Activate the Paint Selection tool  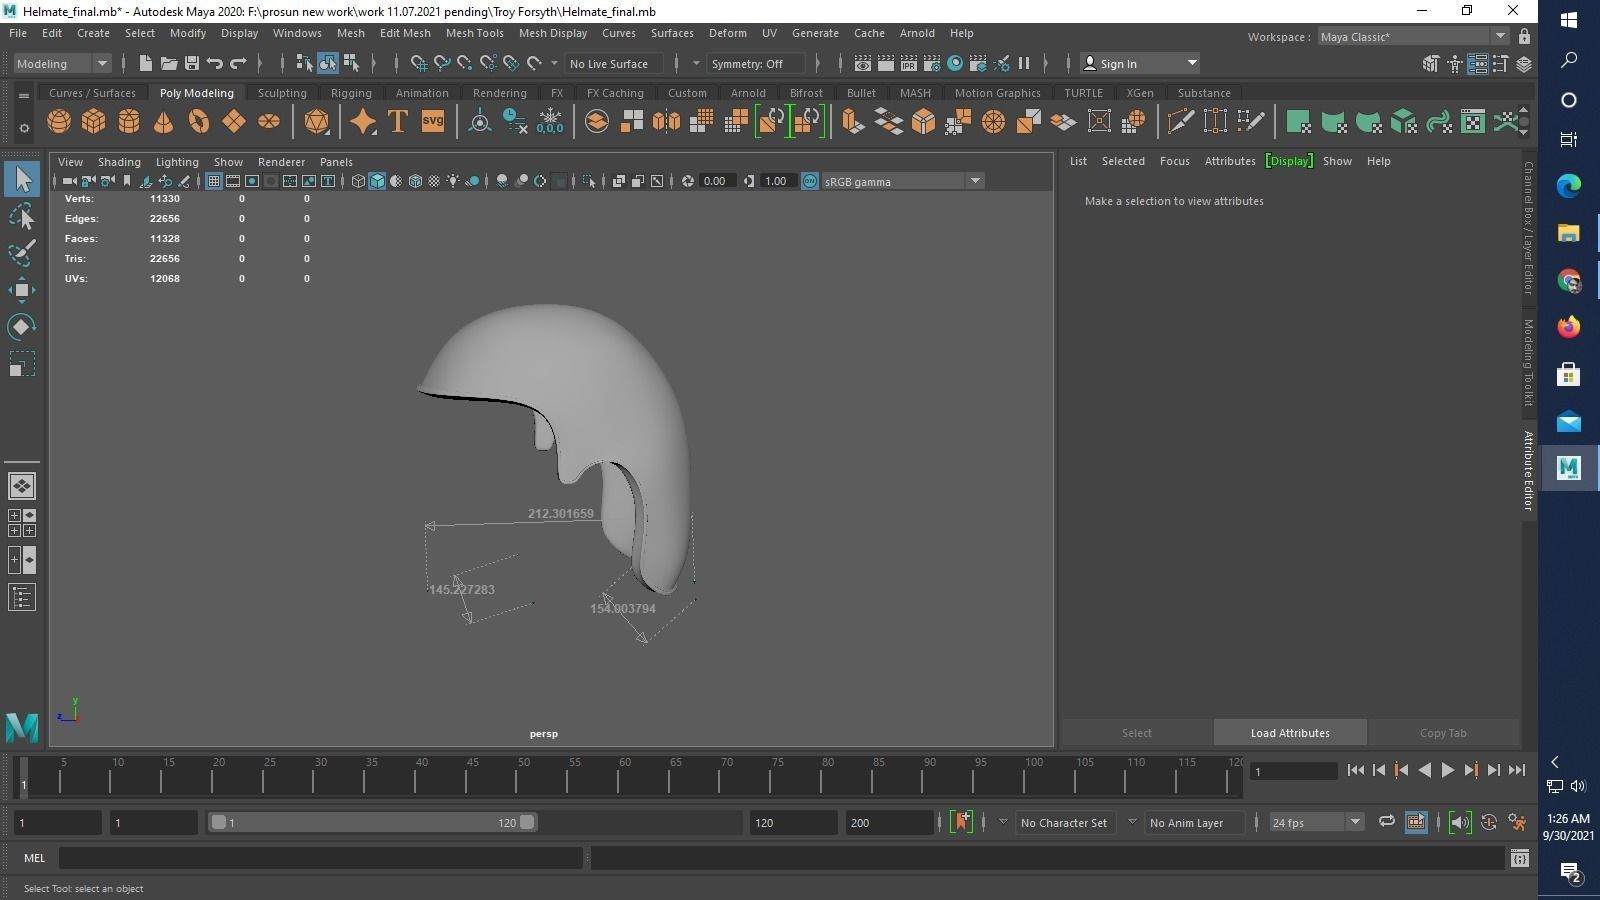22,252
